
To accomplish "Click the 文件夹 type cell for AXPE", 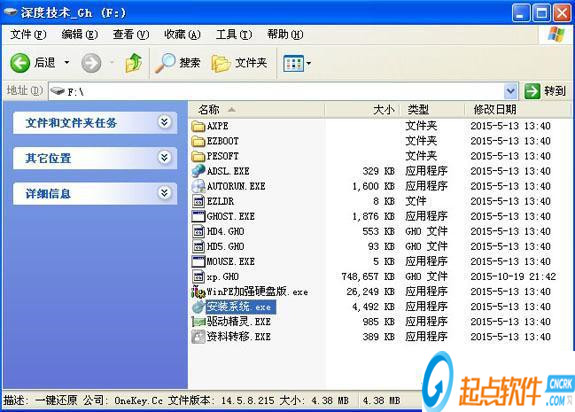I will click(421, 126).
